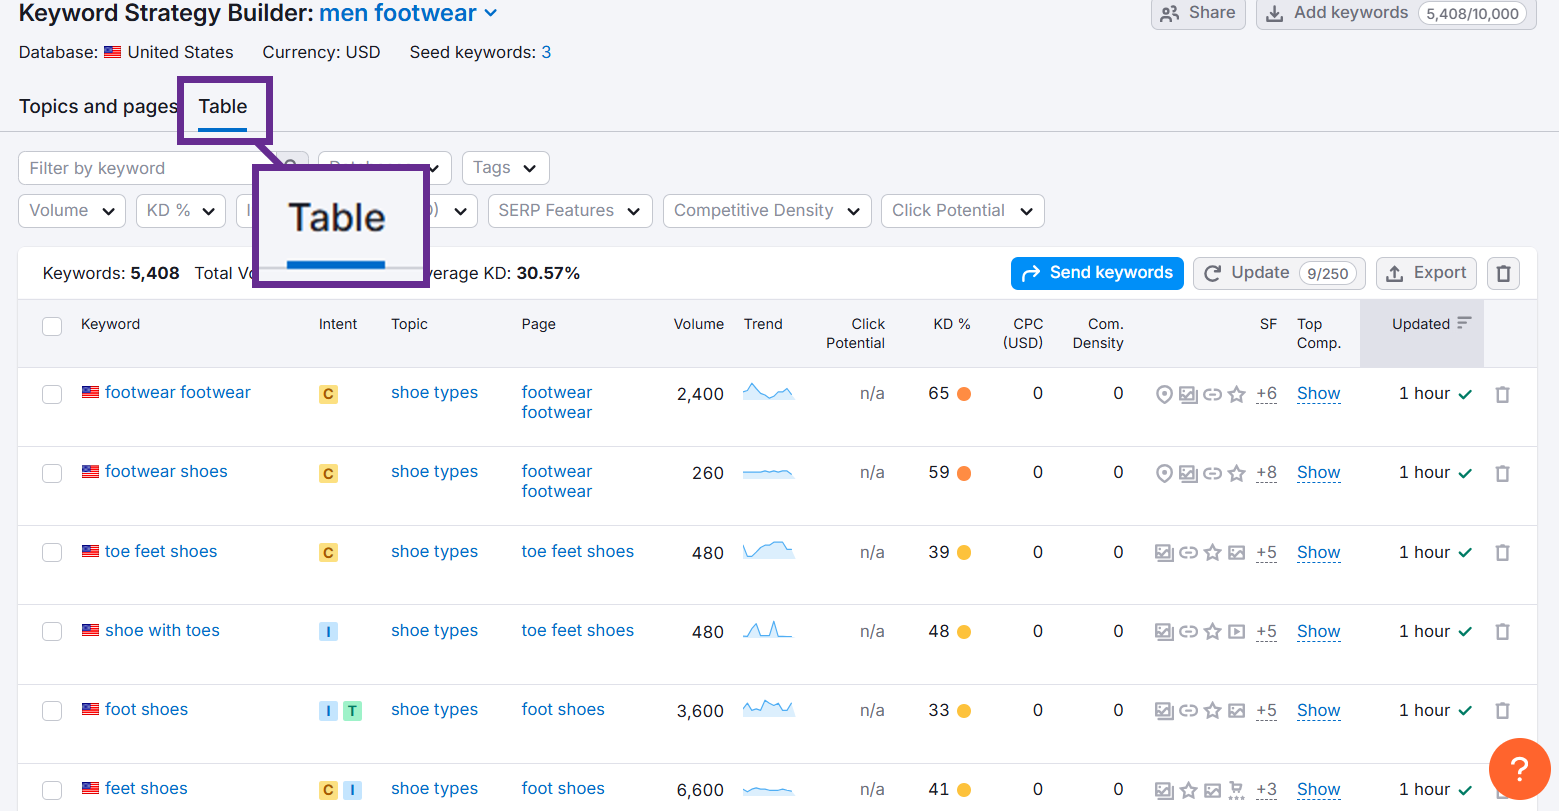This screenshot has height=811, width=1559.
Task: Open the 'men footwear' list switcher chevron
Action: 490,13
